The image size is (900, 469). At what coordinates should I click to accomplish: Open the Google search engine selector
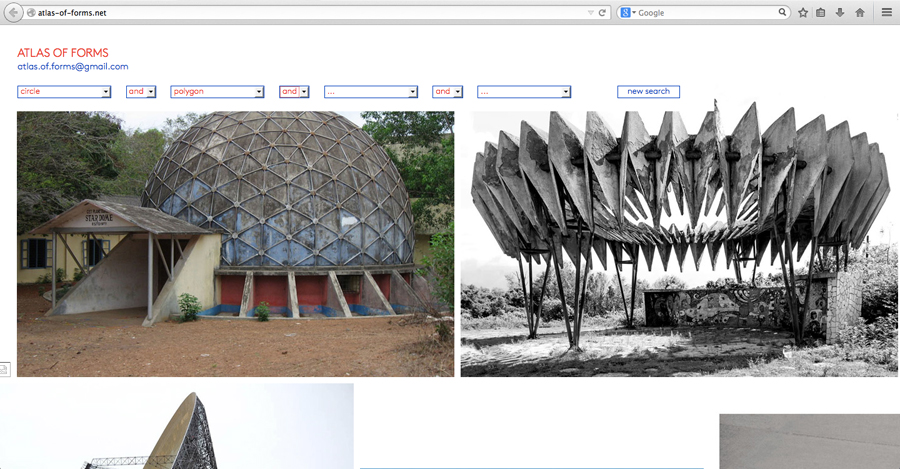627,13
